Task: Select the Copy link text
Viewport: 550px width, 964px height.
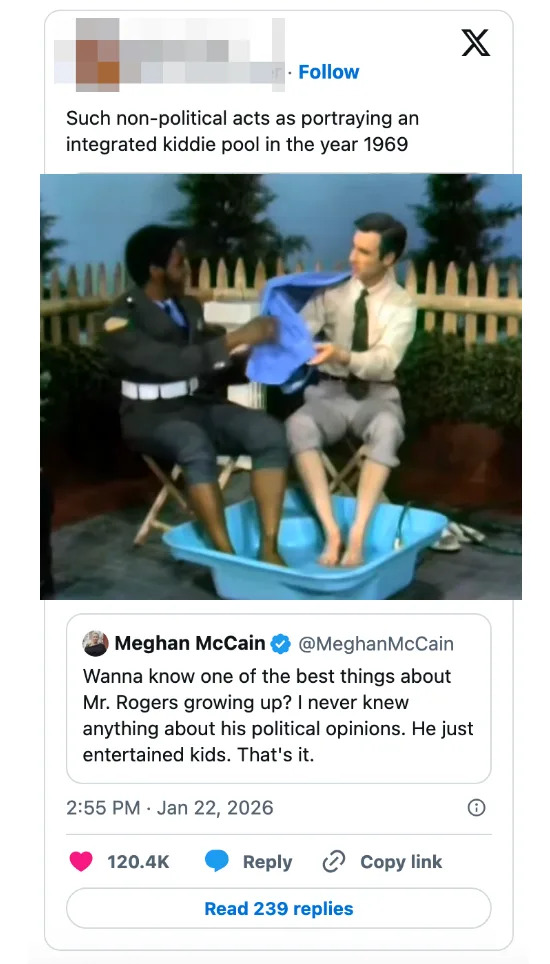Action: (x=401, y=862)
